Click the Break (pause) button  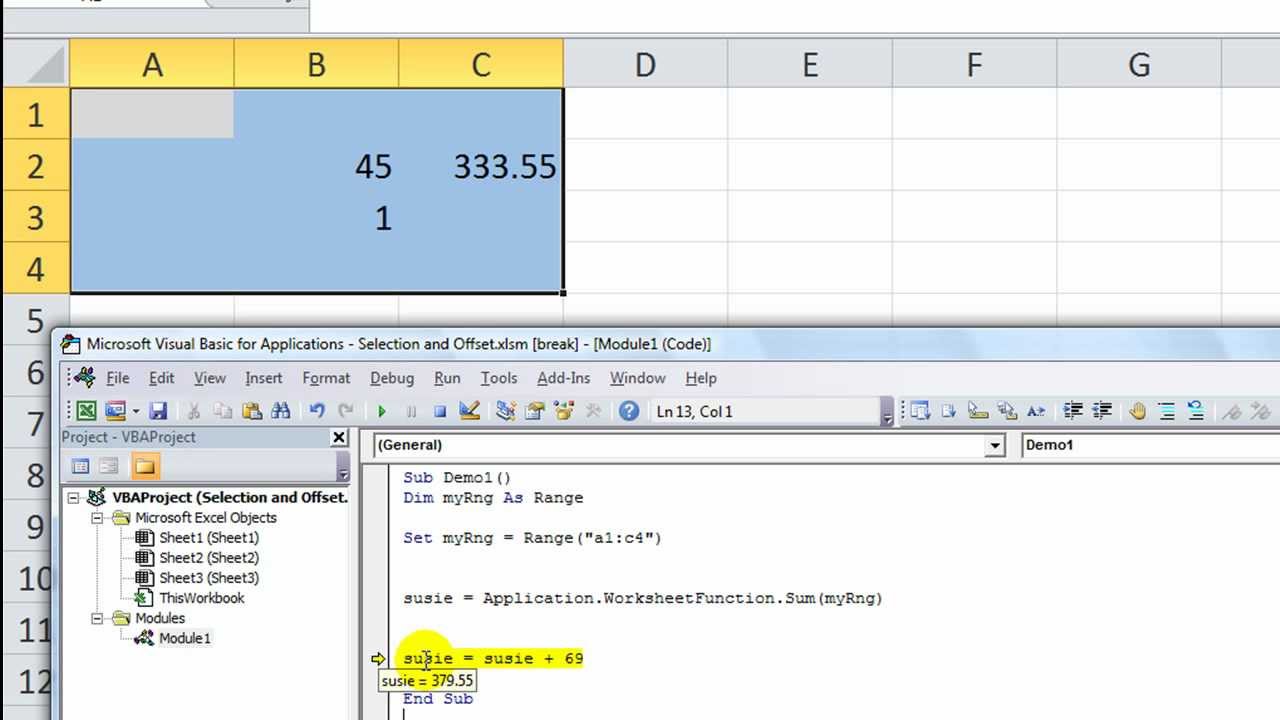(x=411, y=411)
